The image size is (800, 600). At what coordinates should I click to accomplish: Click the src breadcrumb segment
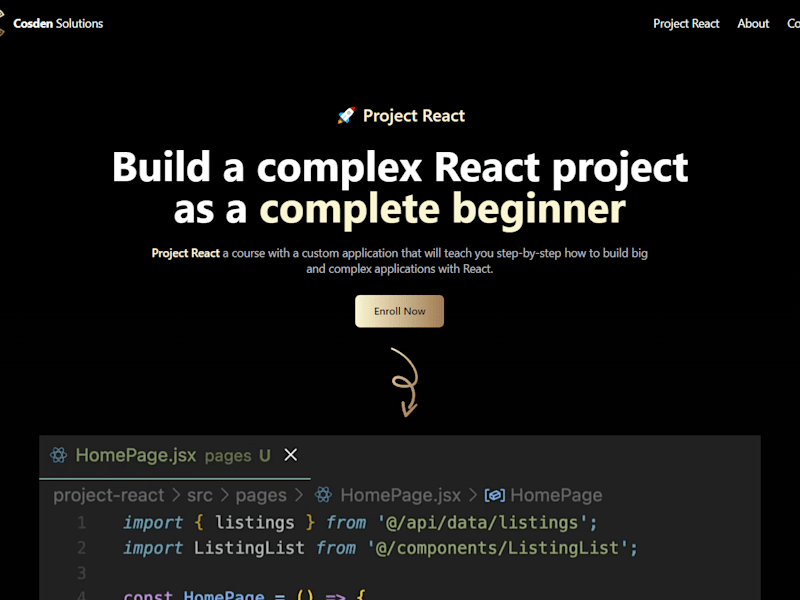click(199, 495)
